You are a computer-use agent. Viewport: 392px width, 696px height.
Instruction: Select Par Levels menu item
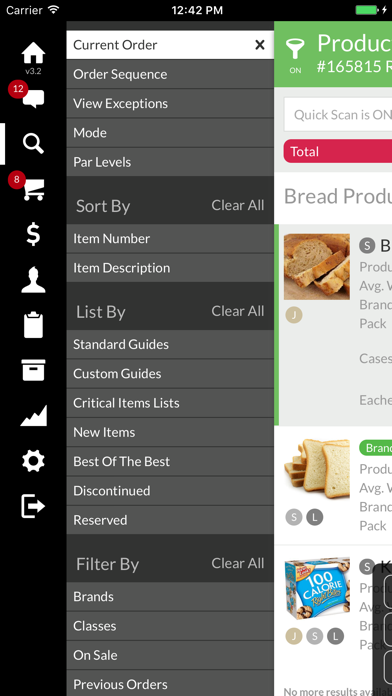click(170, 162)
